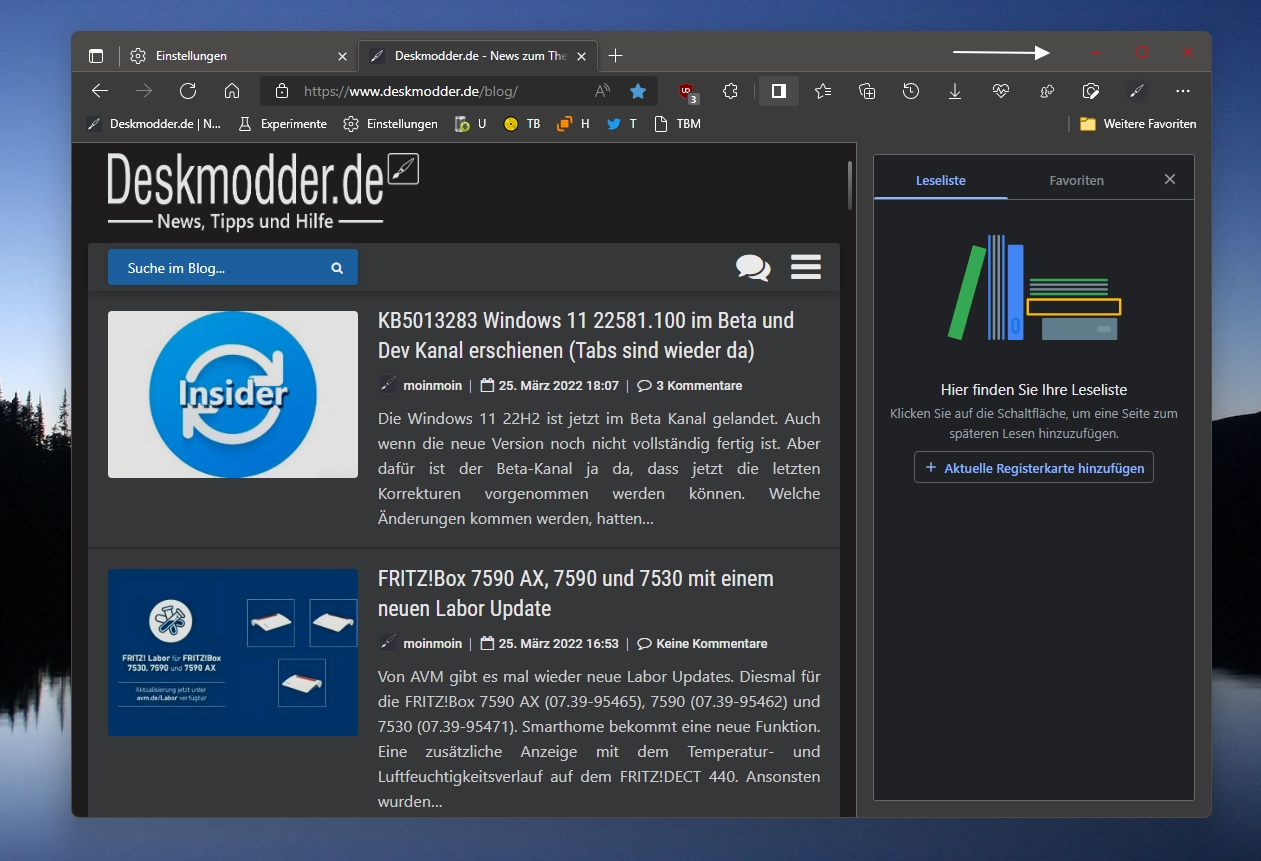
Task: Start Read Aloud from address bar
Action: tap(602, 91)
